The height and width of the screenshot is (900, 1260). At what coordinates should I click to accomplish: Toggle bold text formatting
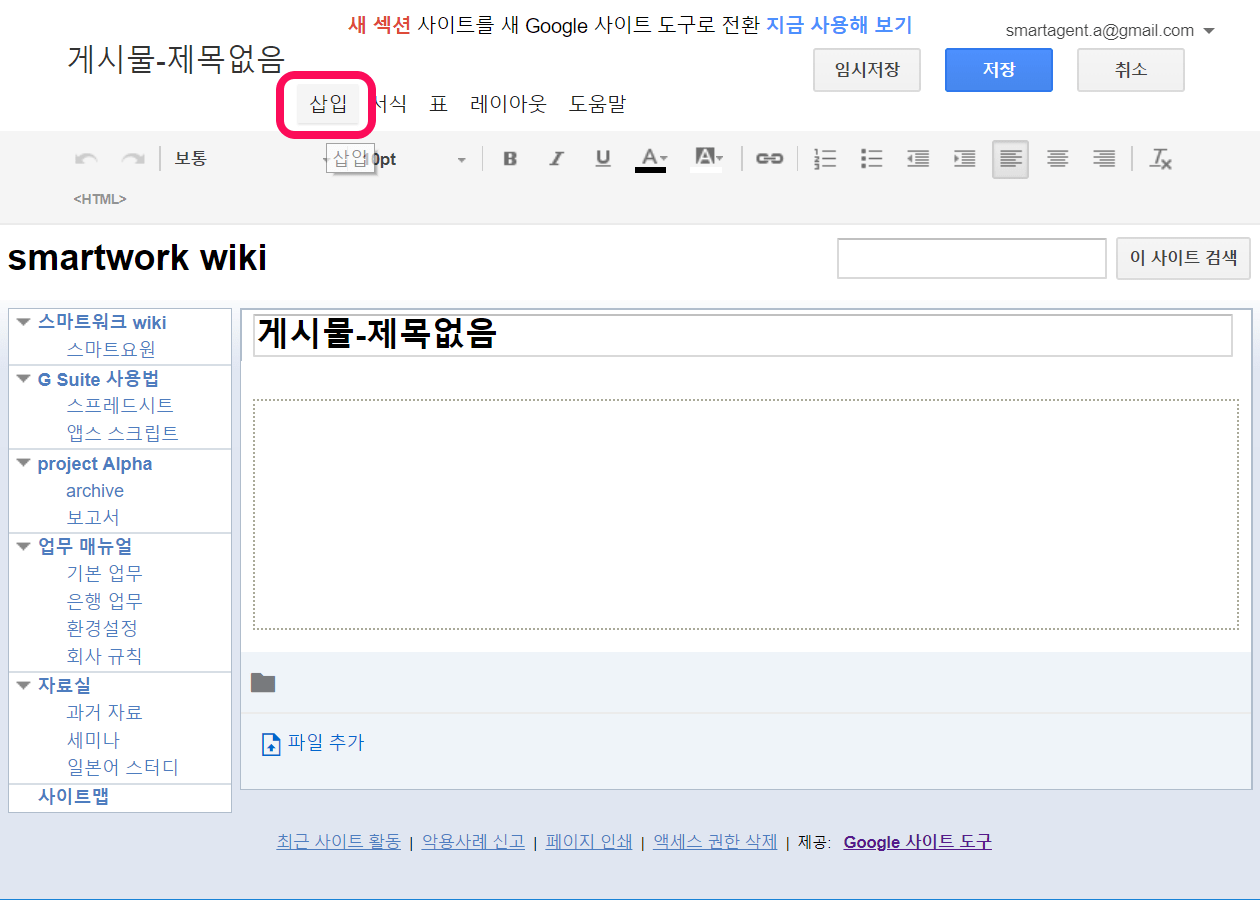point(510,159)
